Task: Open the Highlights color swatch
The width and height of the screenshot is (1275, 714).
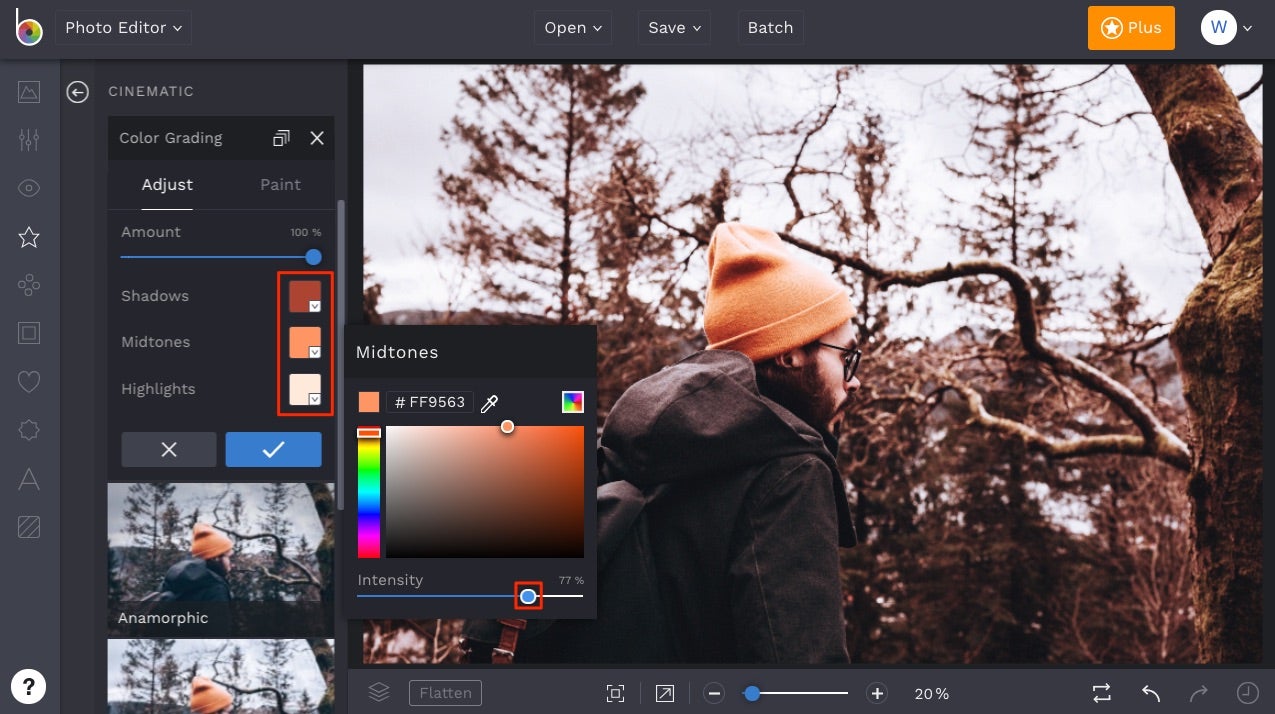Action: tap(305, 388)
